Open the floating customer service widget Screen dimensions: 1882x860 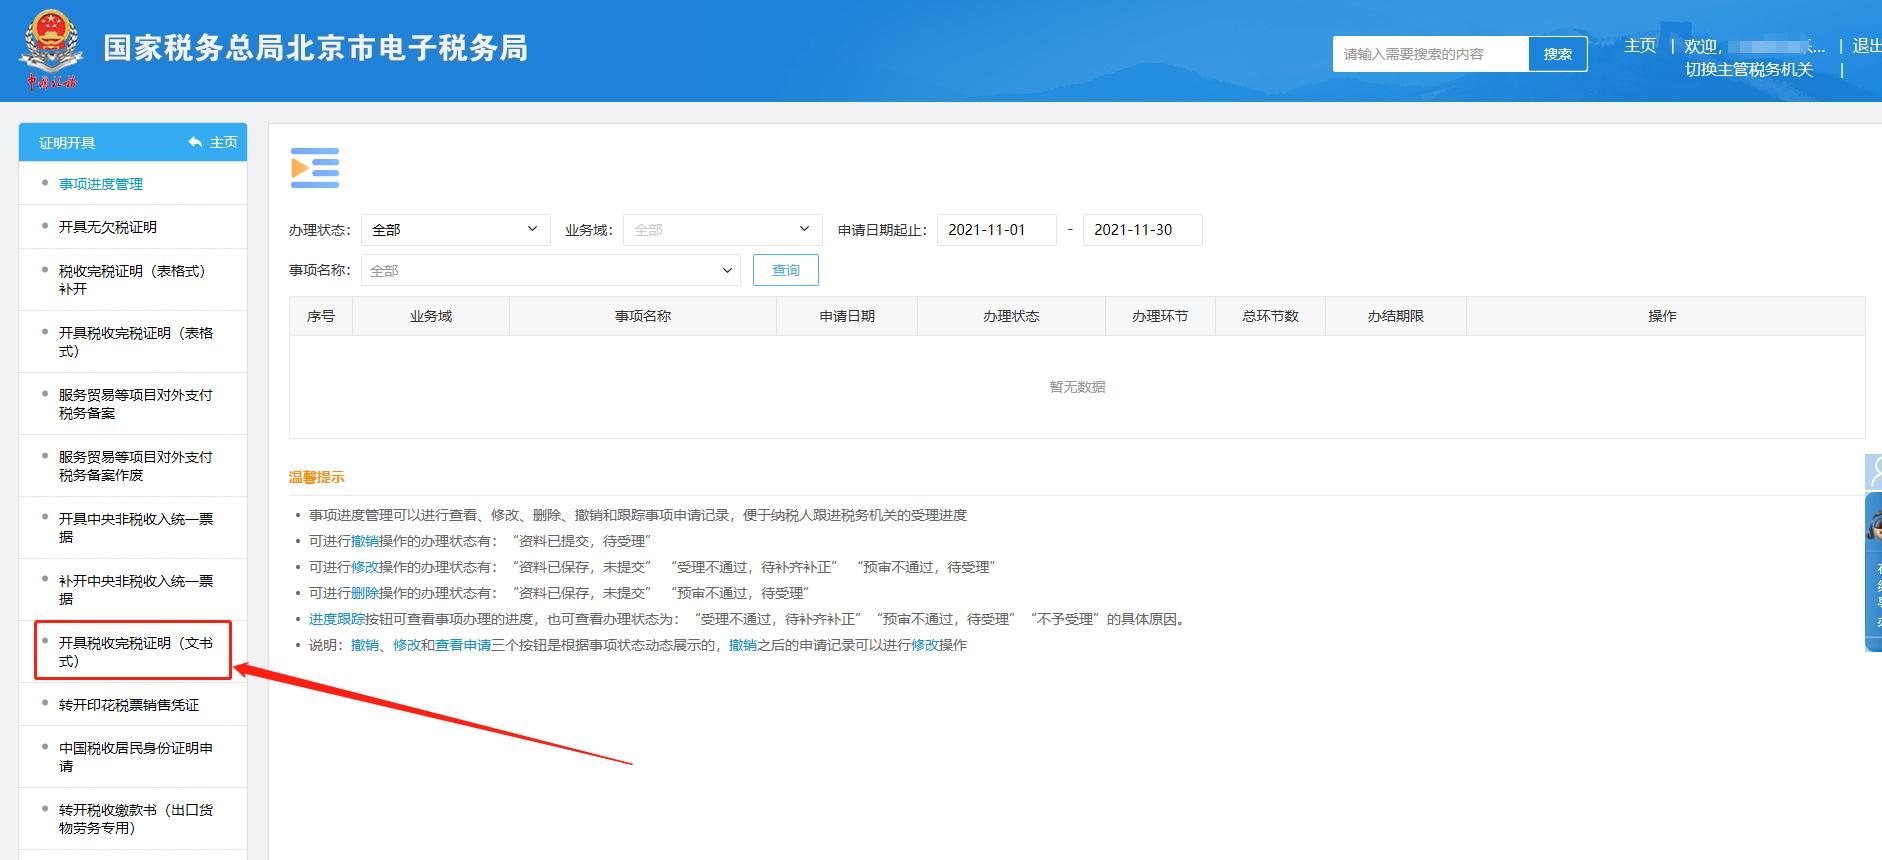pyautogui.click(x=1873, y=570)
